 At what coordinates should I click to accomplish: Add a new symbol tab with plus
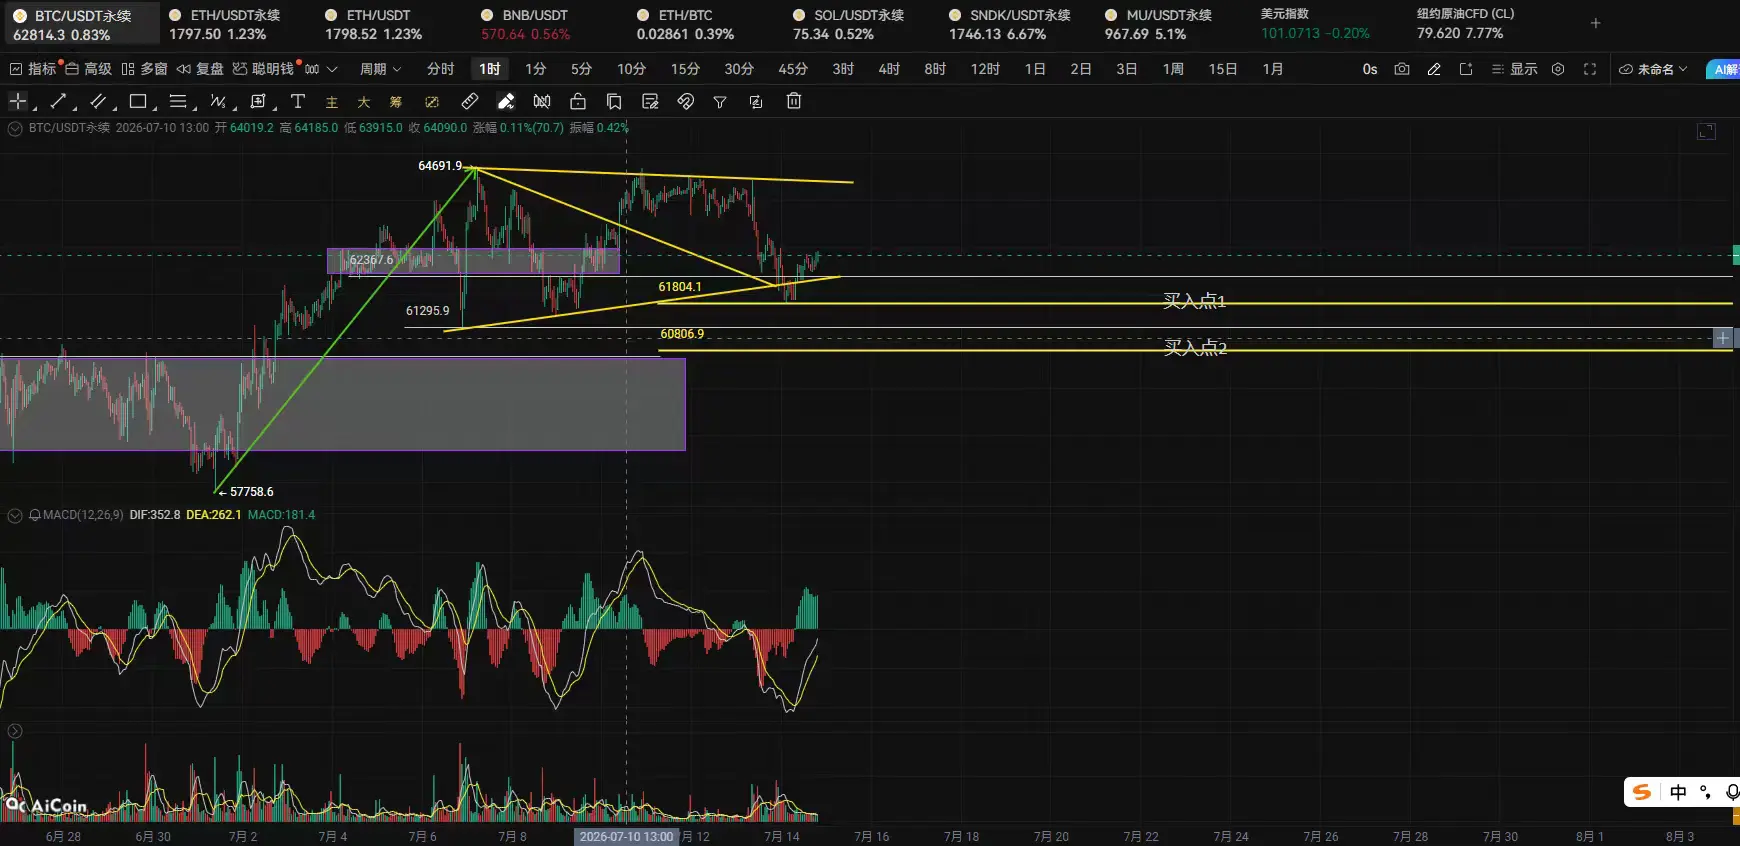tap(1596, 23)
